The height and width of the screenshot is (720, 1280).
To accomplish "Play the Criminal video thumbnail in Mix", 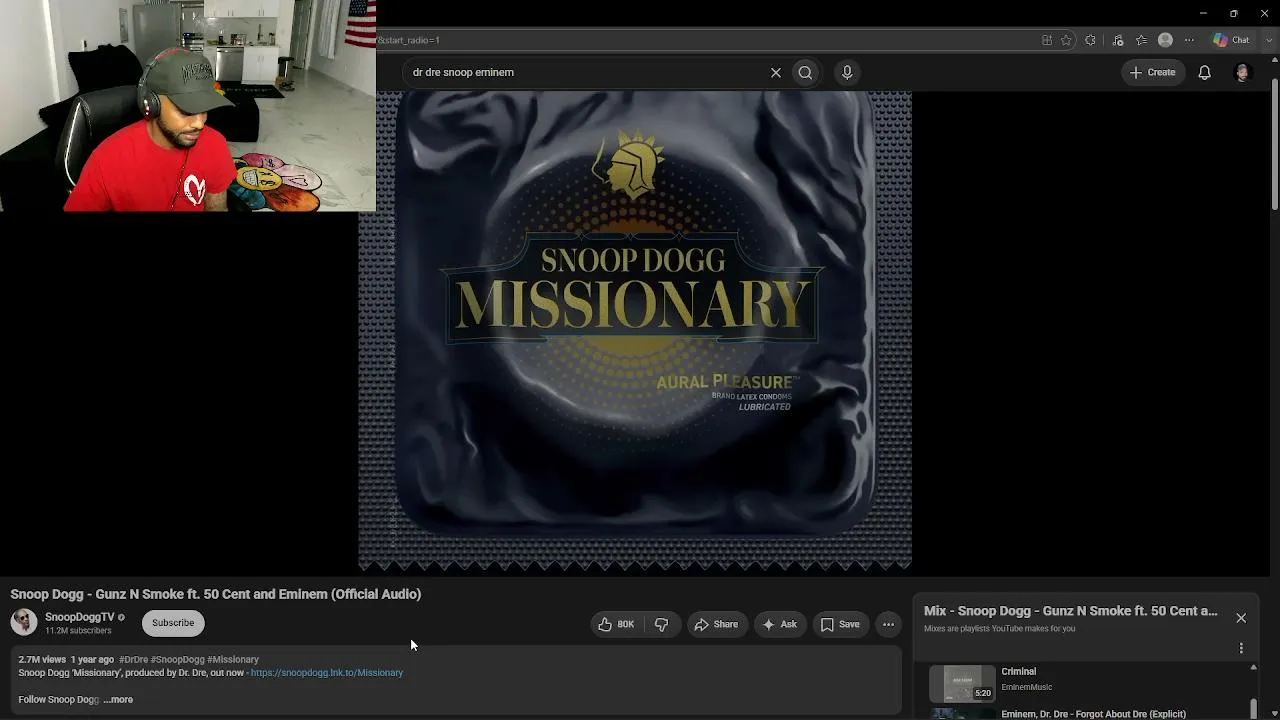I will click(x=963, y=683).
